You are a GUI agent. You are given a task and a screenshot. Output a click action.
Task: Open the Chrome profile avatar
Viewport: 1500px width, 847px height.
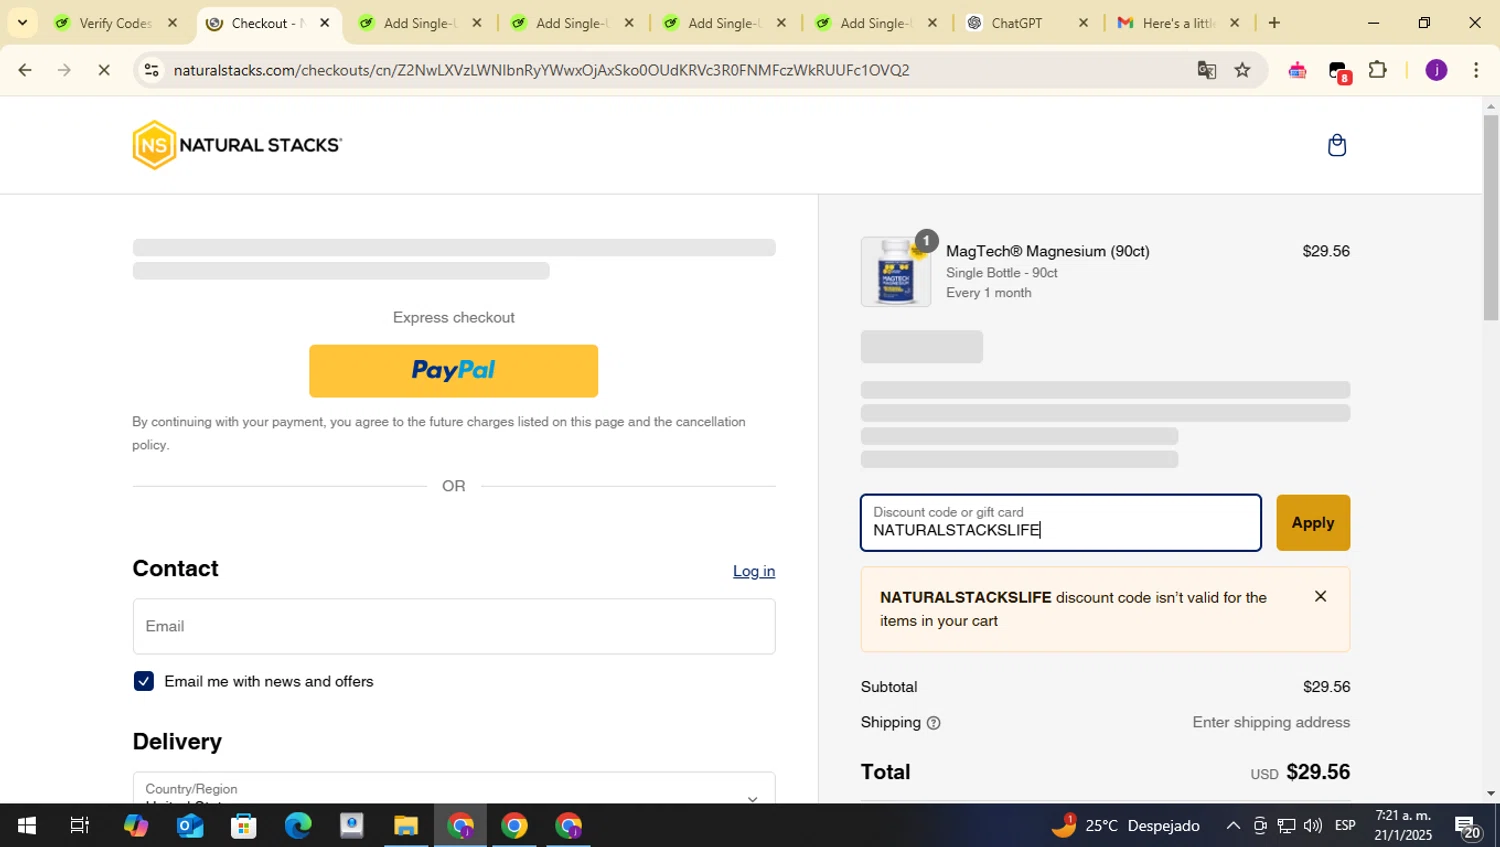(x=1436, y=70)
